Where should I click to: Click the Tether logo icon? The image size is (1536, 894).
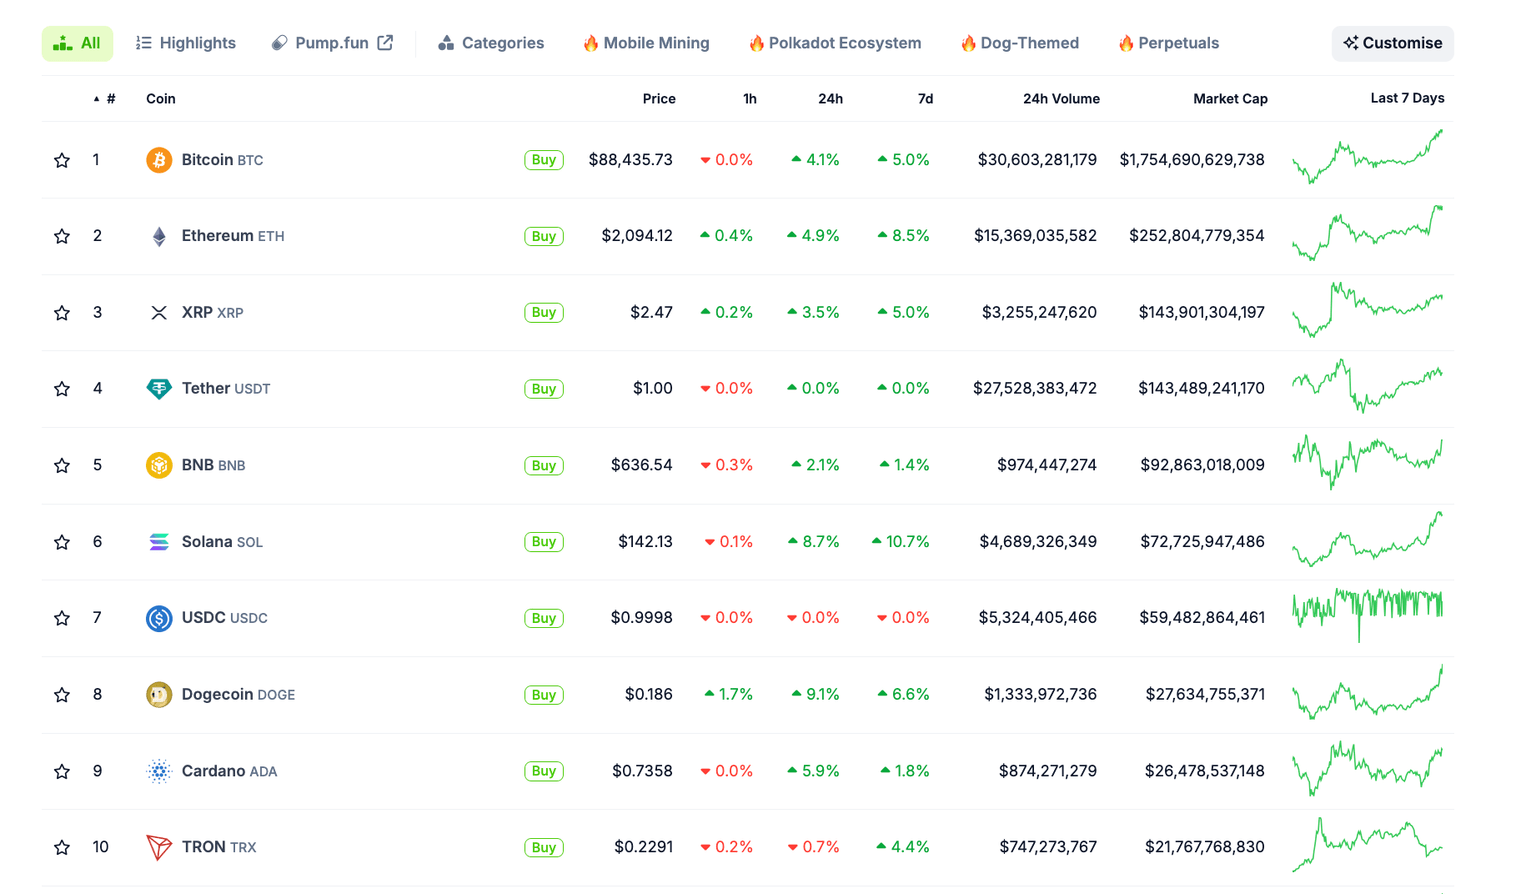158,389
